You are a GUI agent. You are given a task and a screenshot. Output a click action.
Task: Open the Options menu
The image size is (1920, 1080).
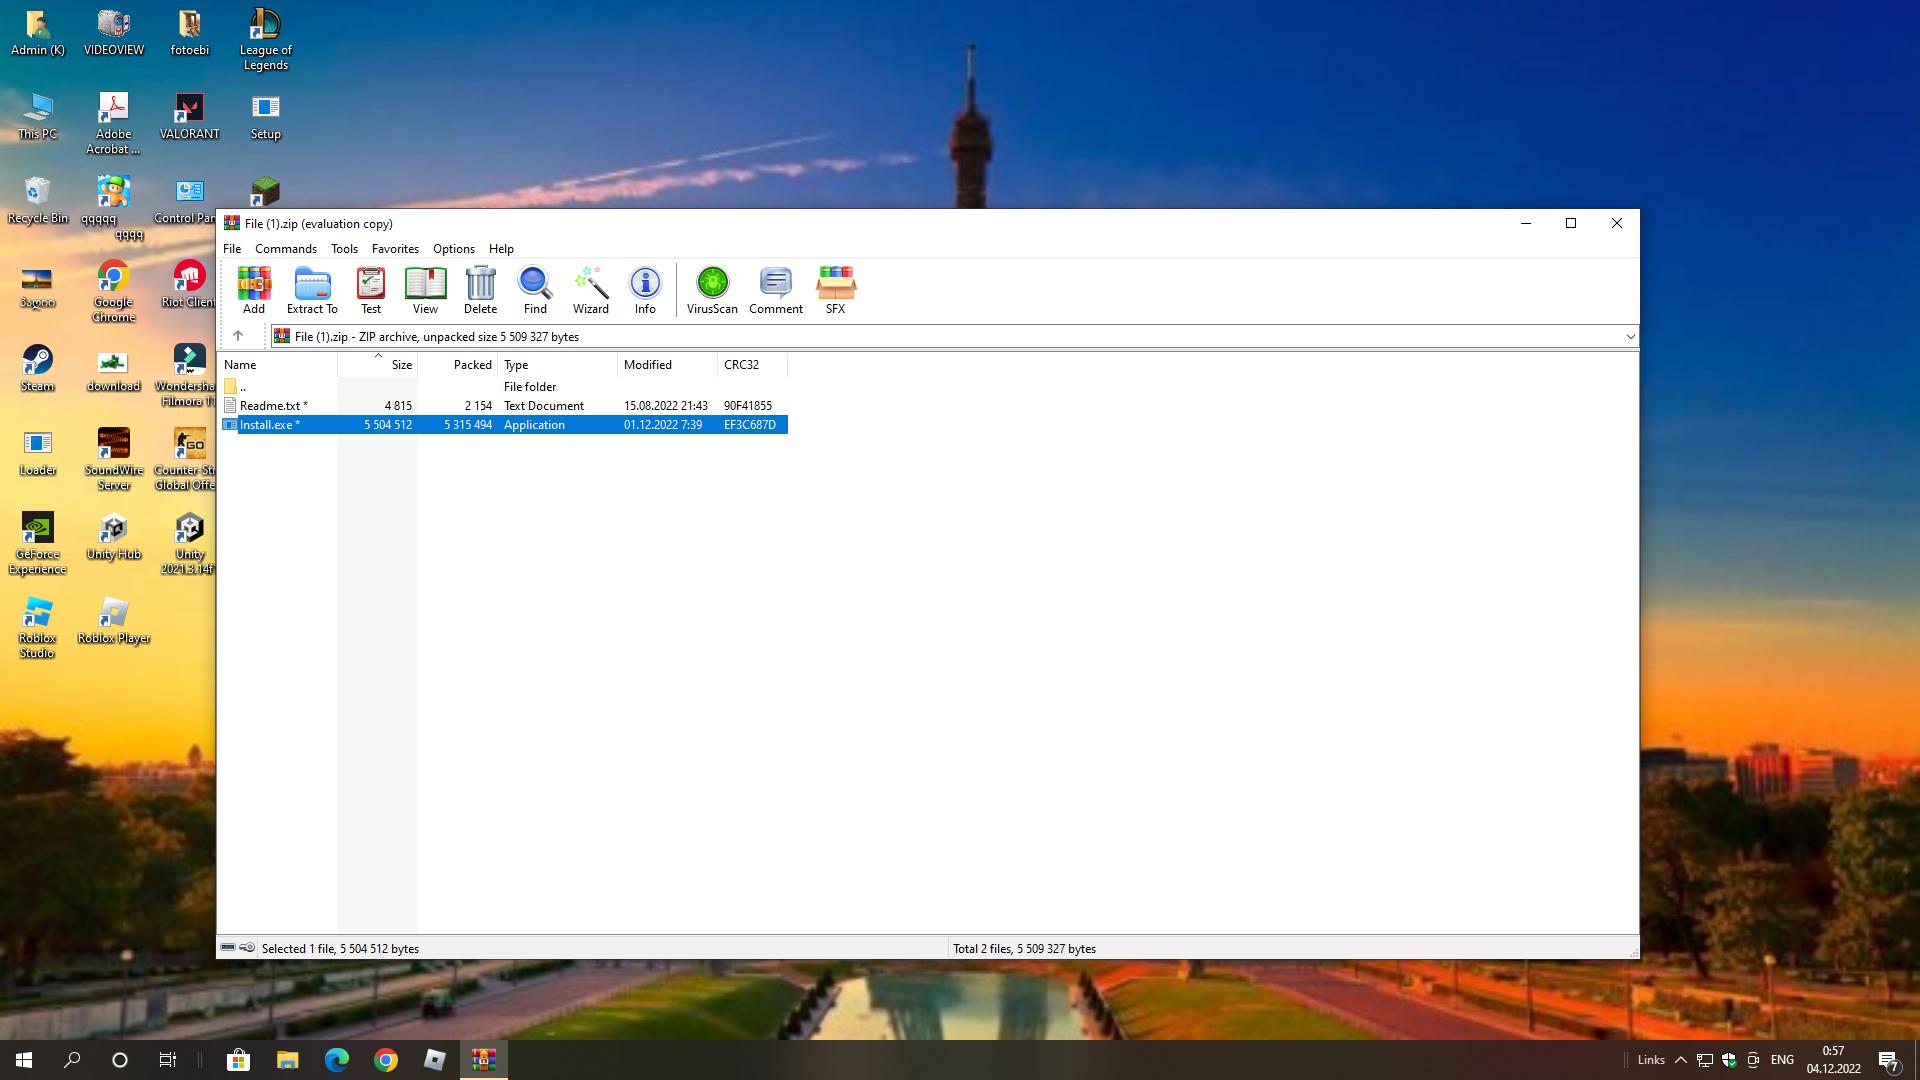point(453,249)
